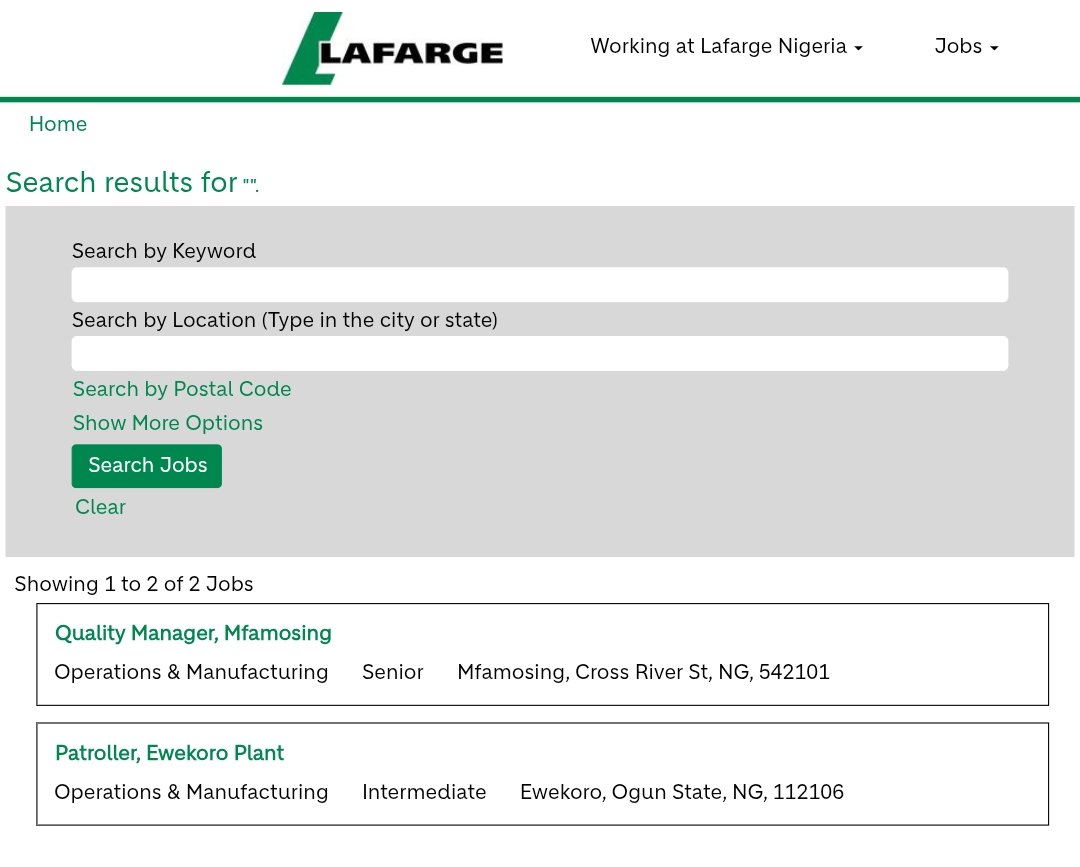Go to the Home breadcrumb link
The width and height of the screenshot is (1080, 867).
coord(58,124)
